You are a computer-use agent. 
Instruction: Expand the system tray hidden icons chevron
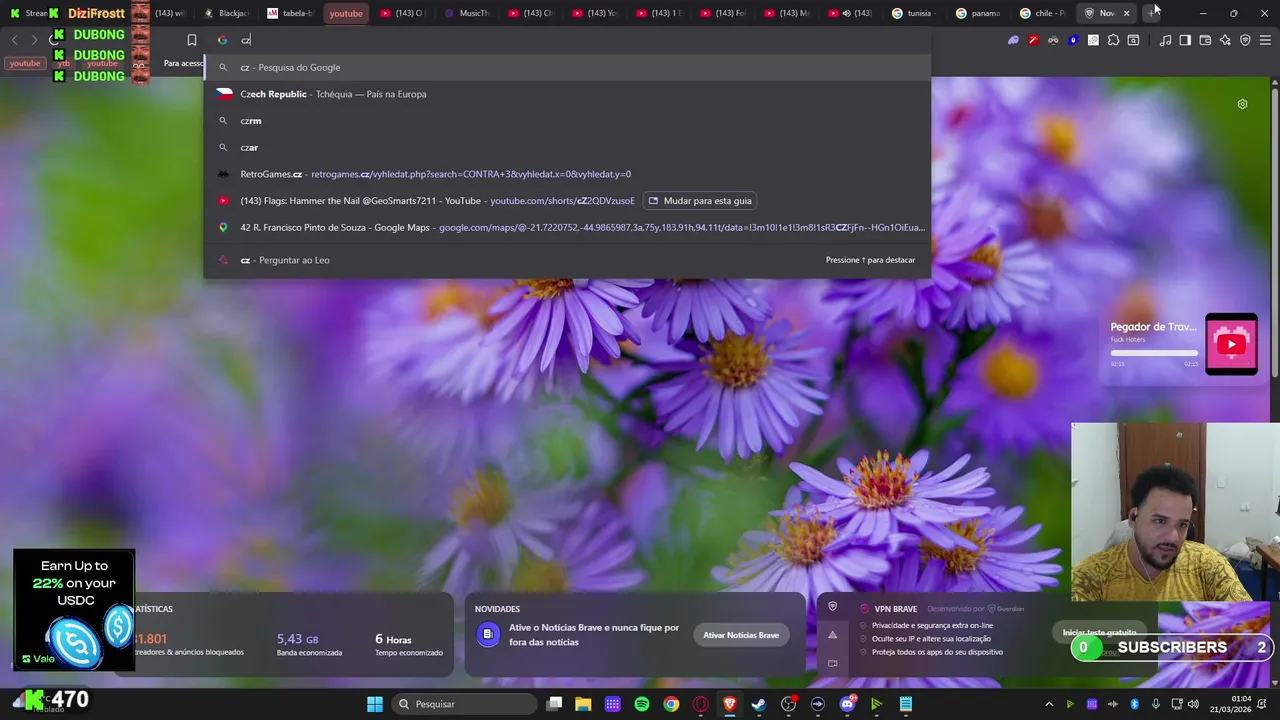point(1049,704)
